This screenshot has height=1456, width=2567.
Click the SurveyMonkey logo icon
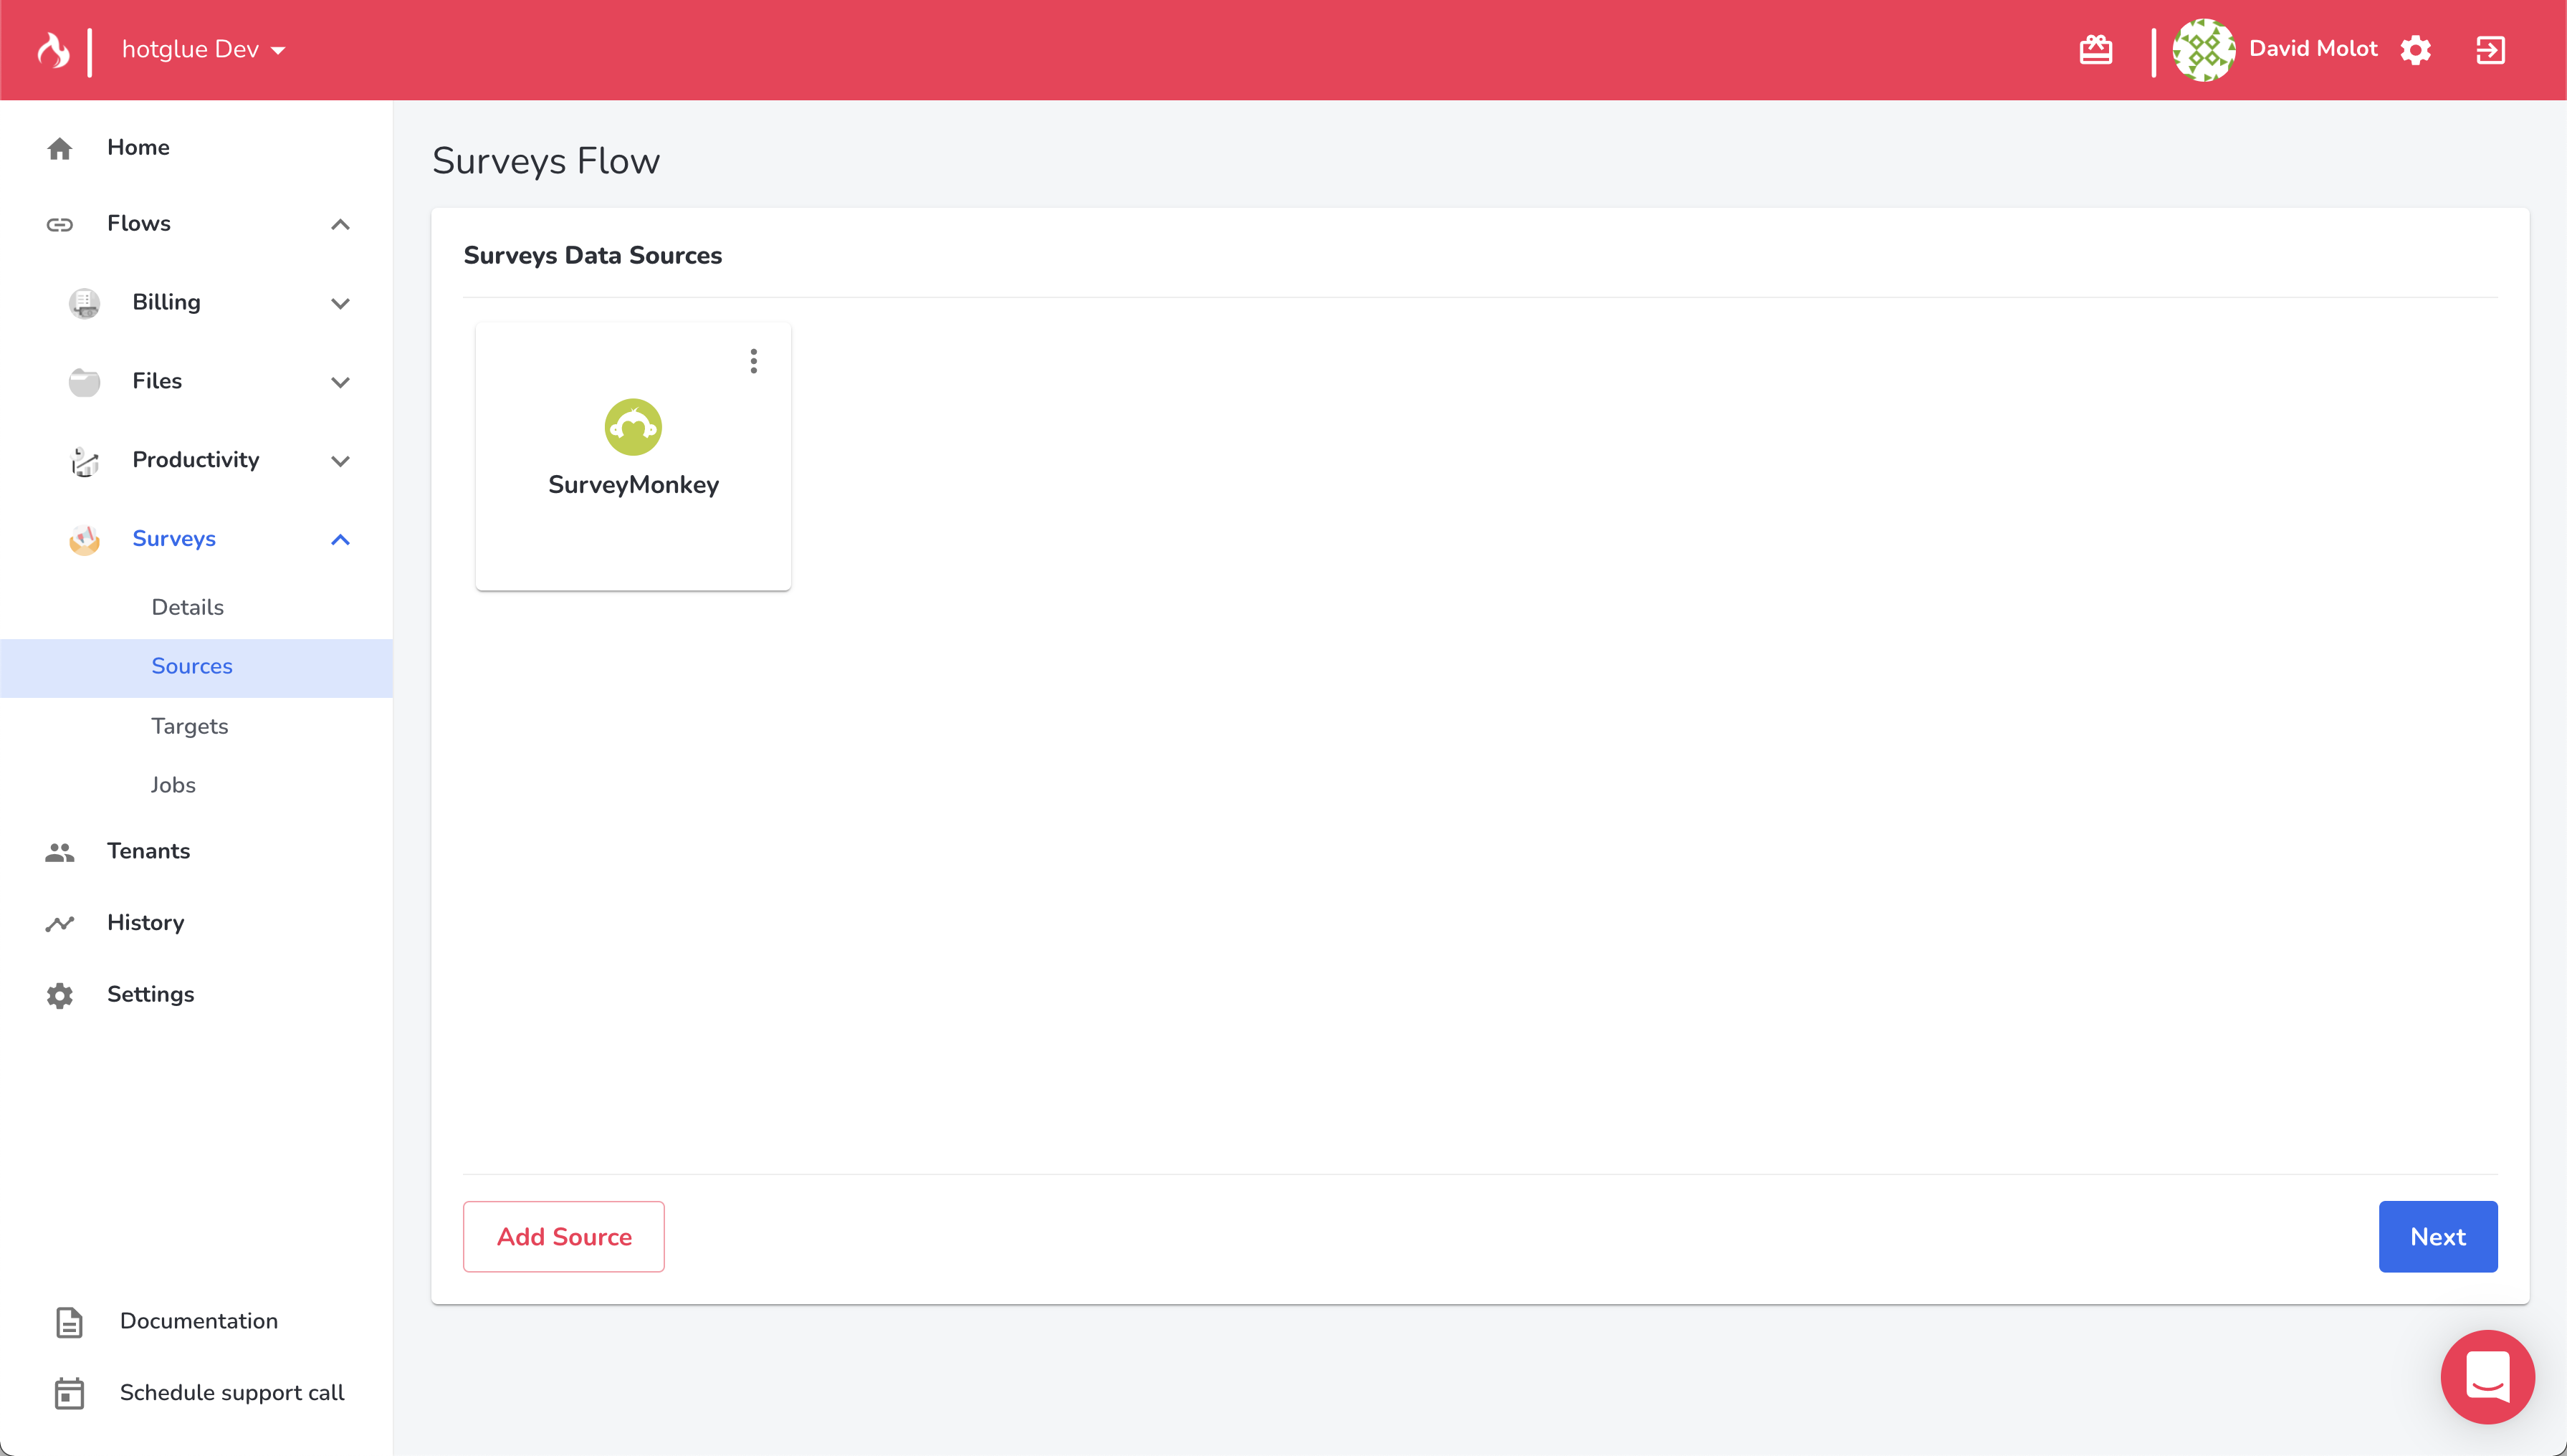click(633, 427)
